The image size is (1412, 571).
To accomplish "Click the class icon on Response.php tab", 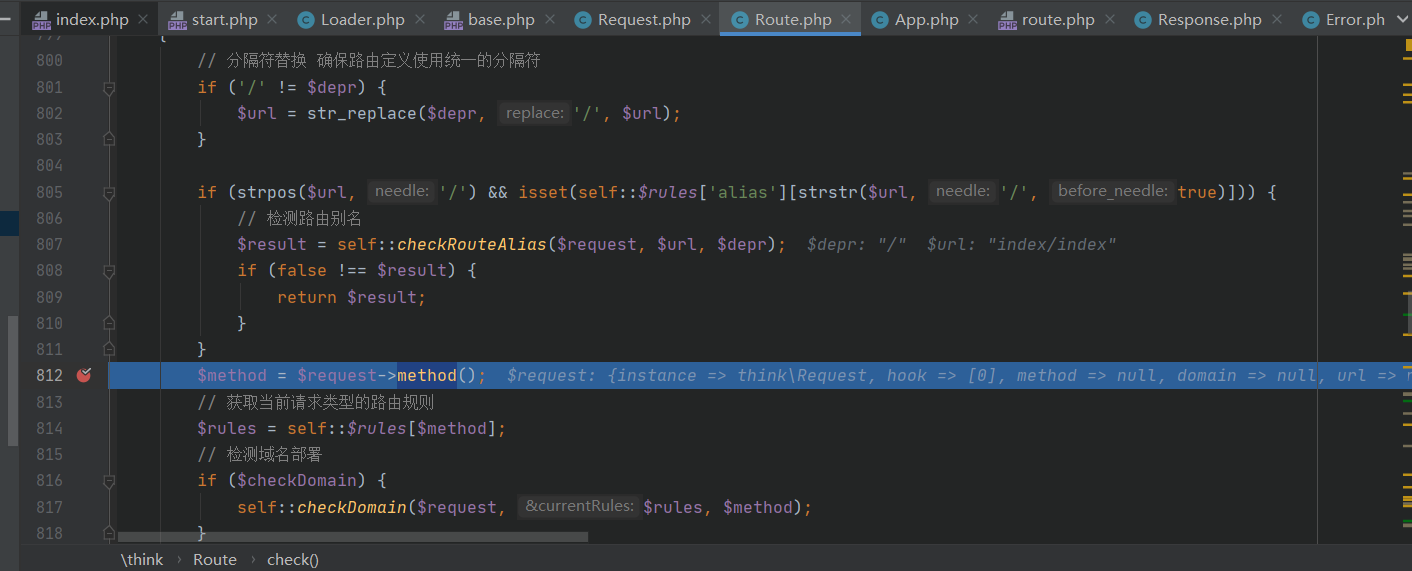I will (1142, 20).
